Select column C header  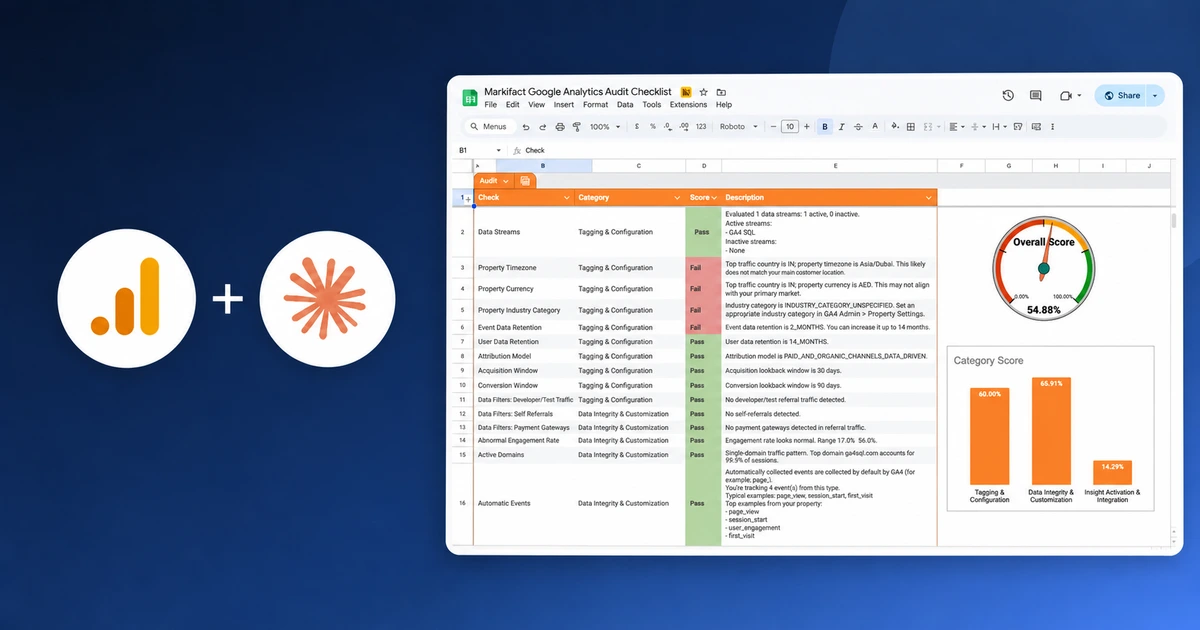point(639,166)
